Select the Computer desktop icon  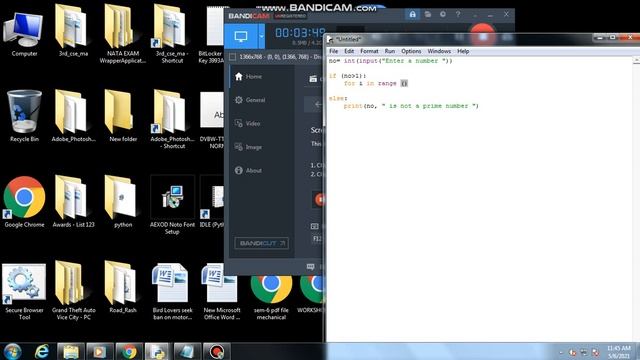coord(24,35)
